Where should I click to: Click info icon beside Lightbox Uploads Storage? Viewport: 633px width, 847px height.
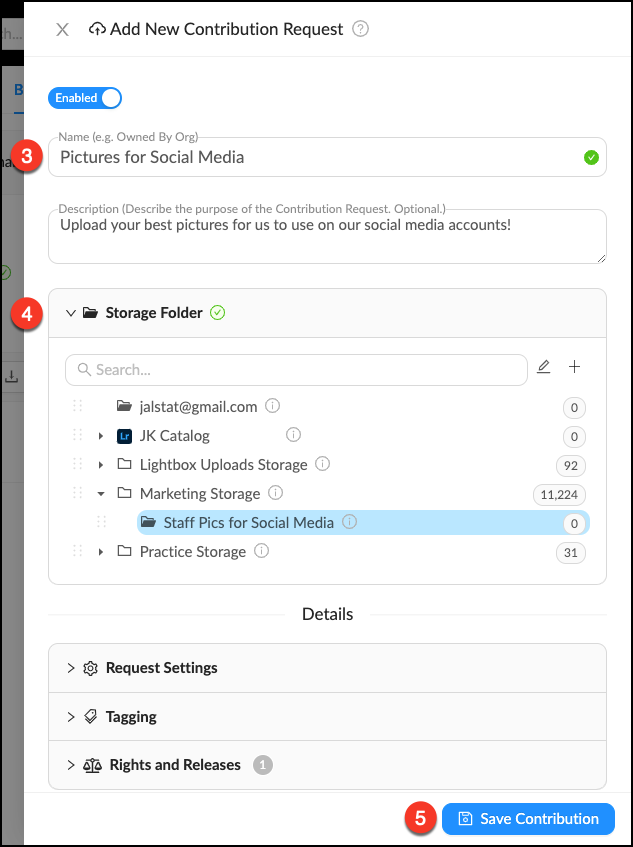(323, 465)
